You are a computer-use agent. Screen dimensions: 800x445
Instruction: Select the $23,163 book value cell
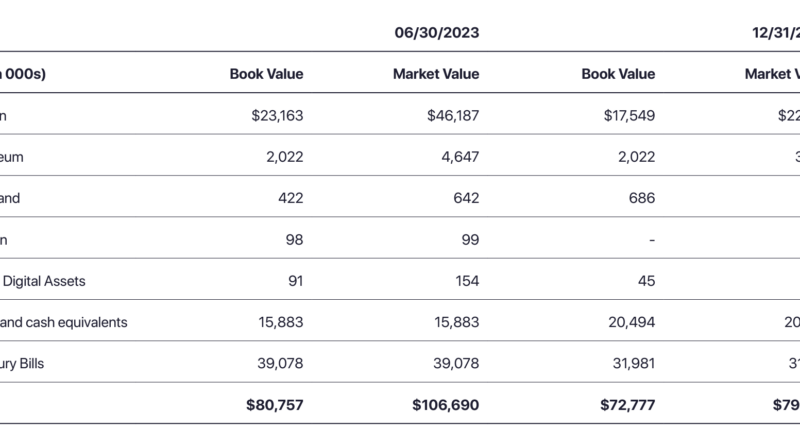click(x=277, y=115)
